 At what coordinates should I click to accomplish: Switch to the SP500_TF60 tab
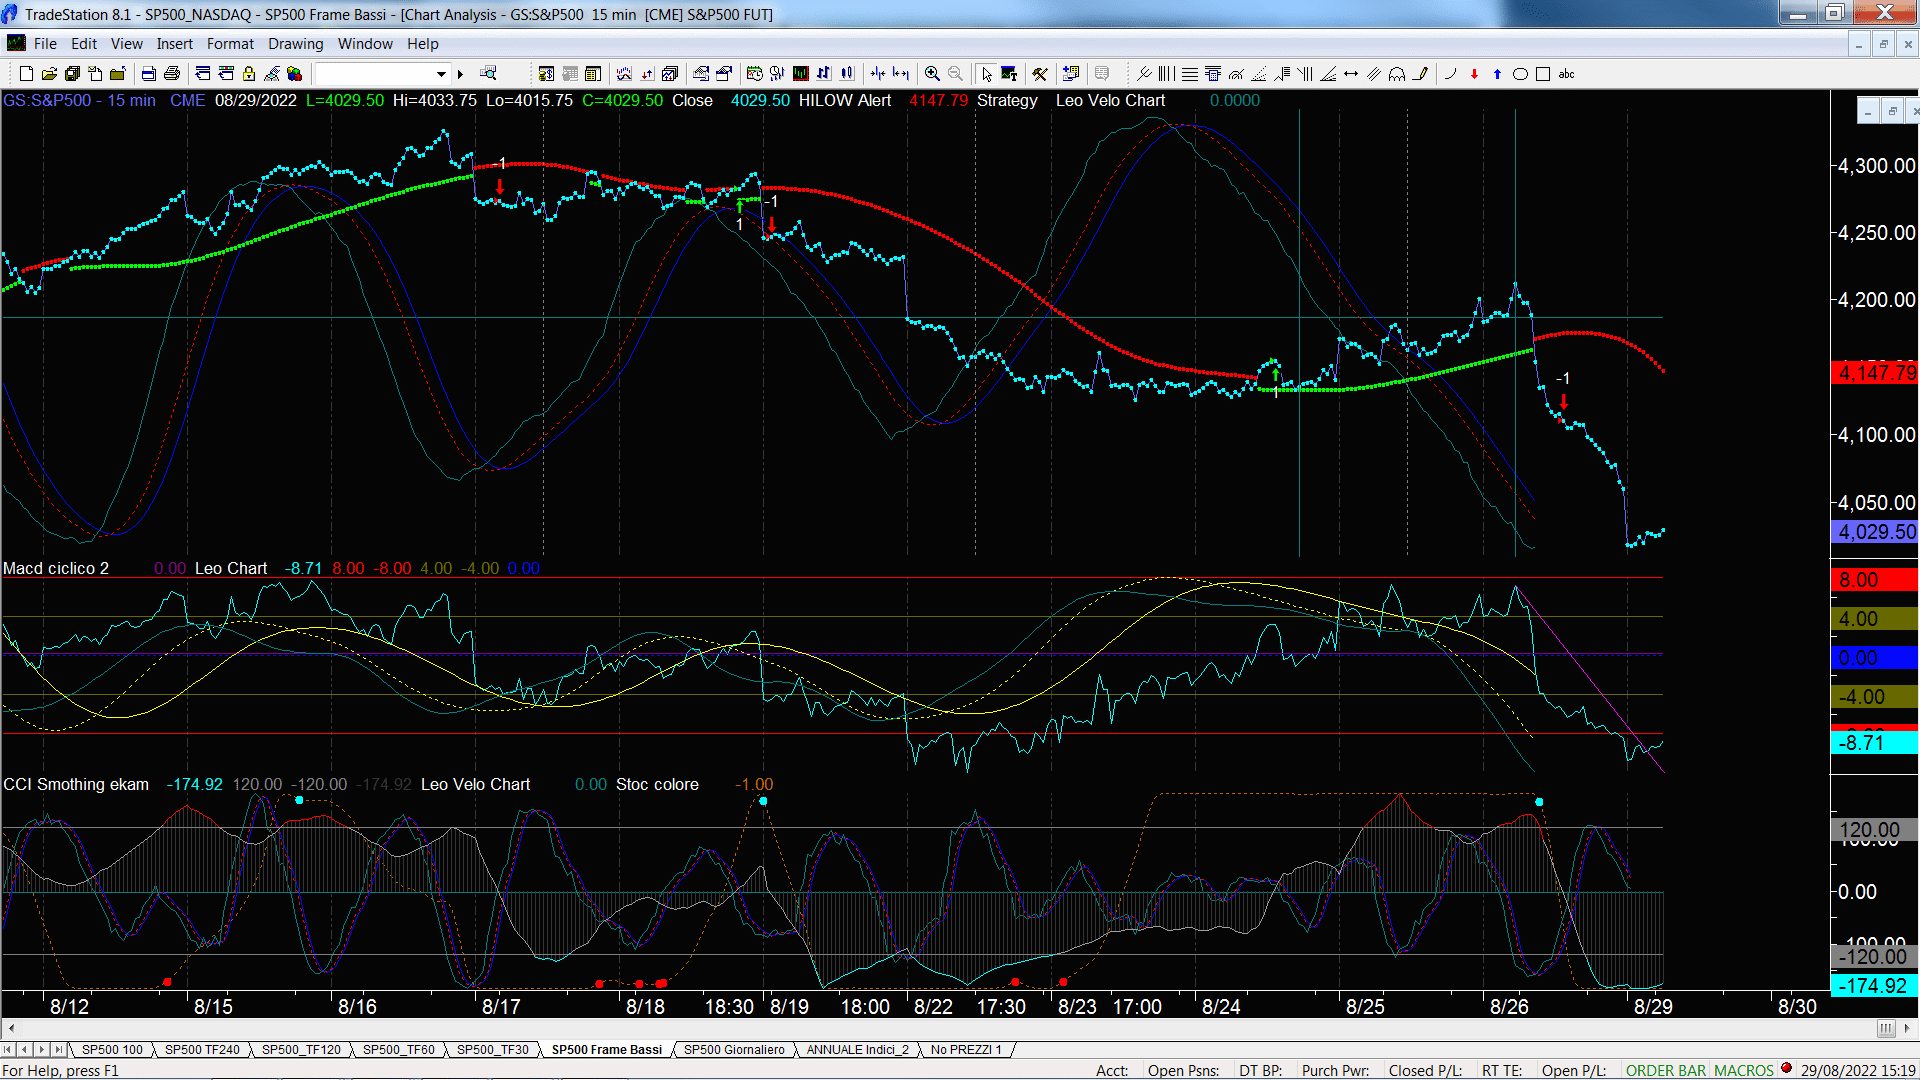click(398, 1050)
